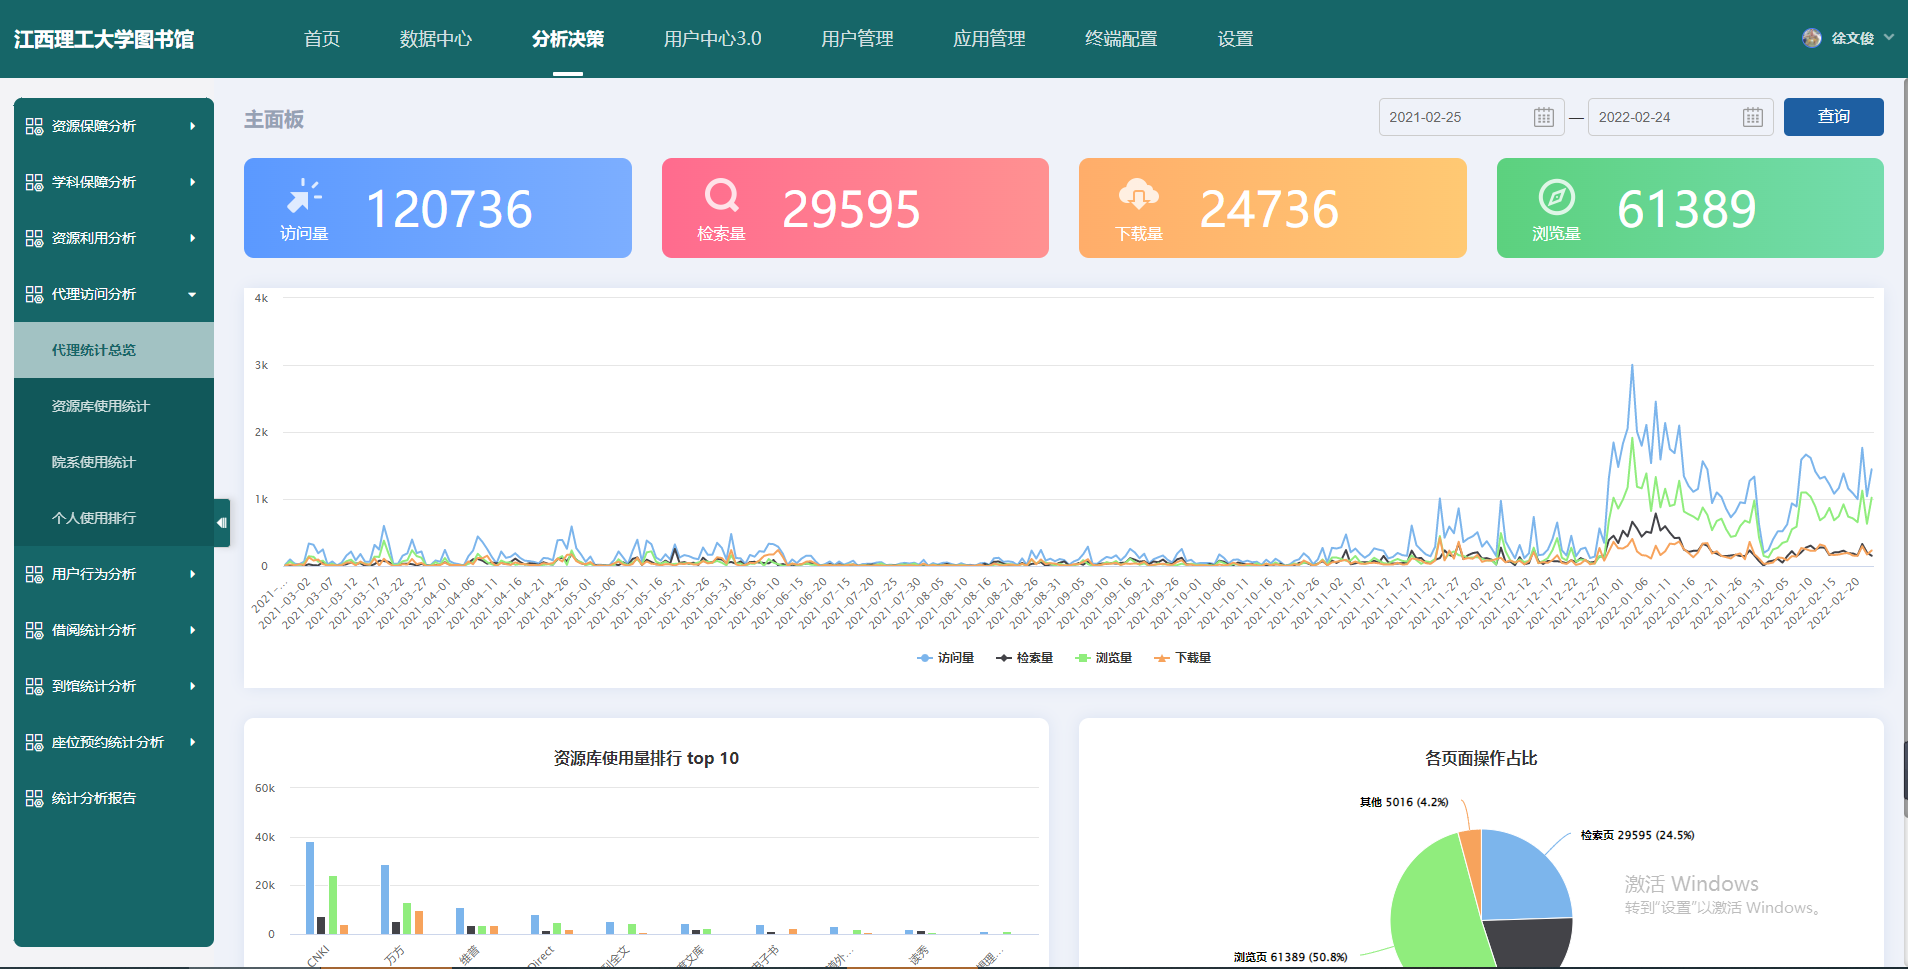Collapse sidebar using the panel handle
The width and height of the screenshot is (1908, 969).
222,523
